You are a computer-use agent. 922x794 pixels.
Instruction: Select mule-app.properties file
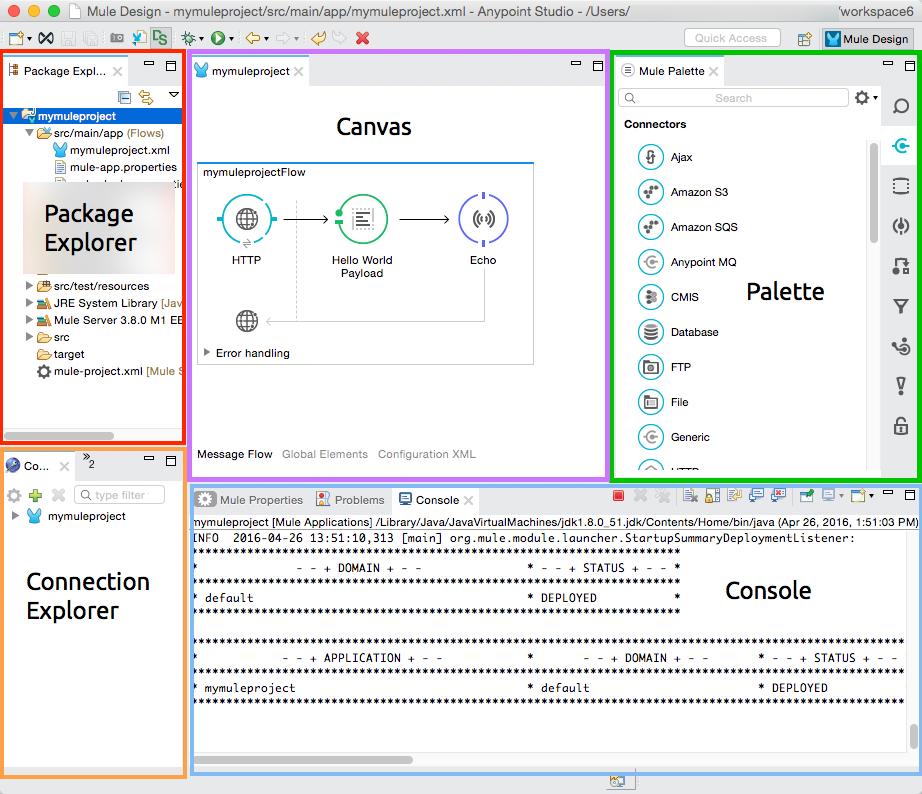coord(123,167)
